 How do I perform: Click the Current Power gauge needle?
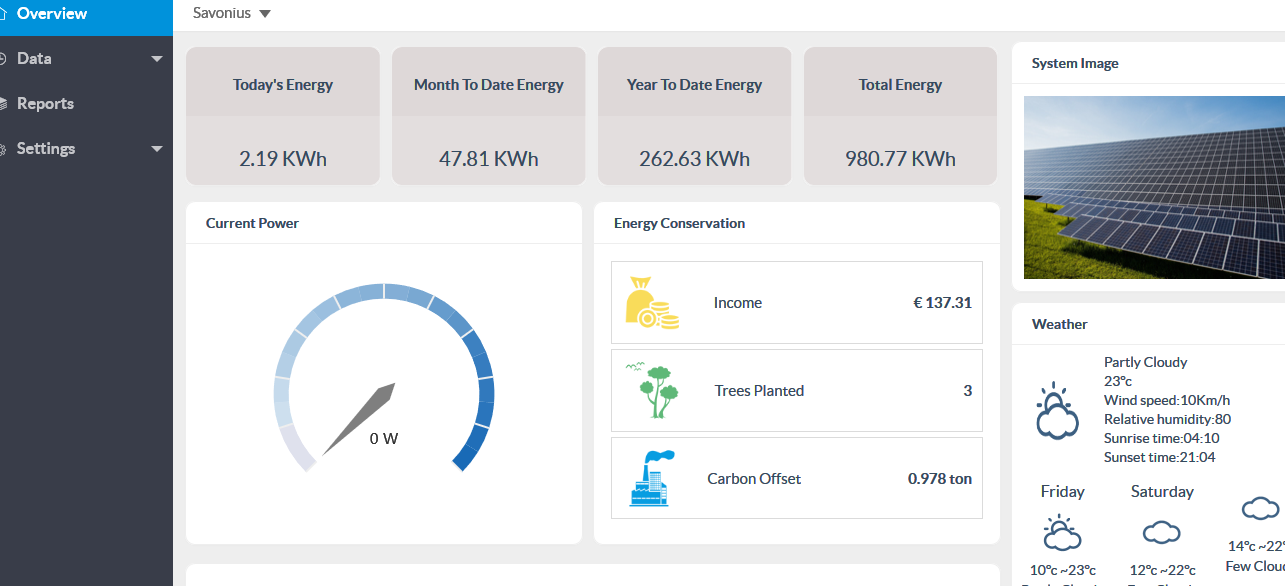[360, 417]
